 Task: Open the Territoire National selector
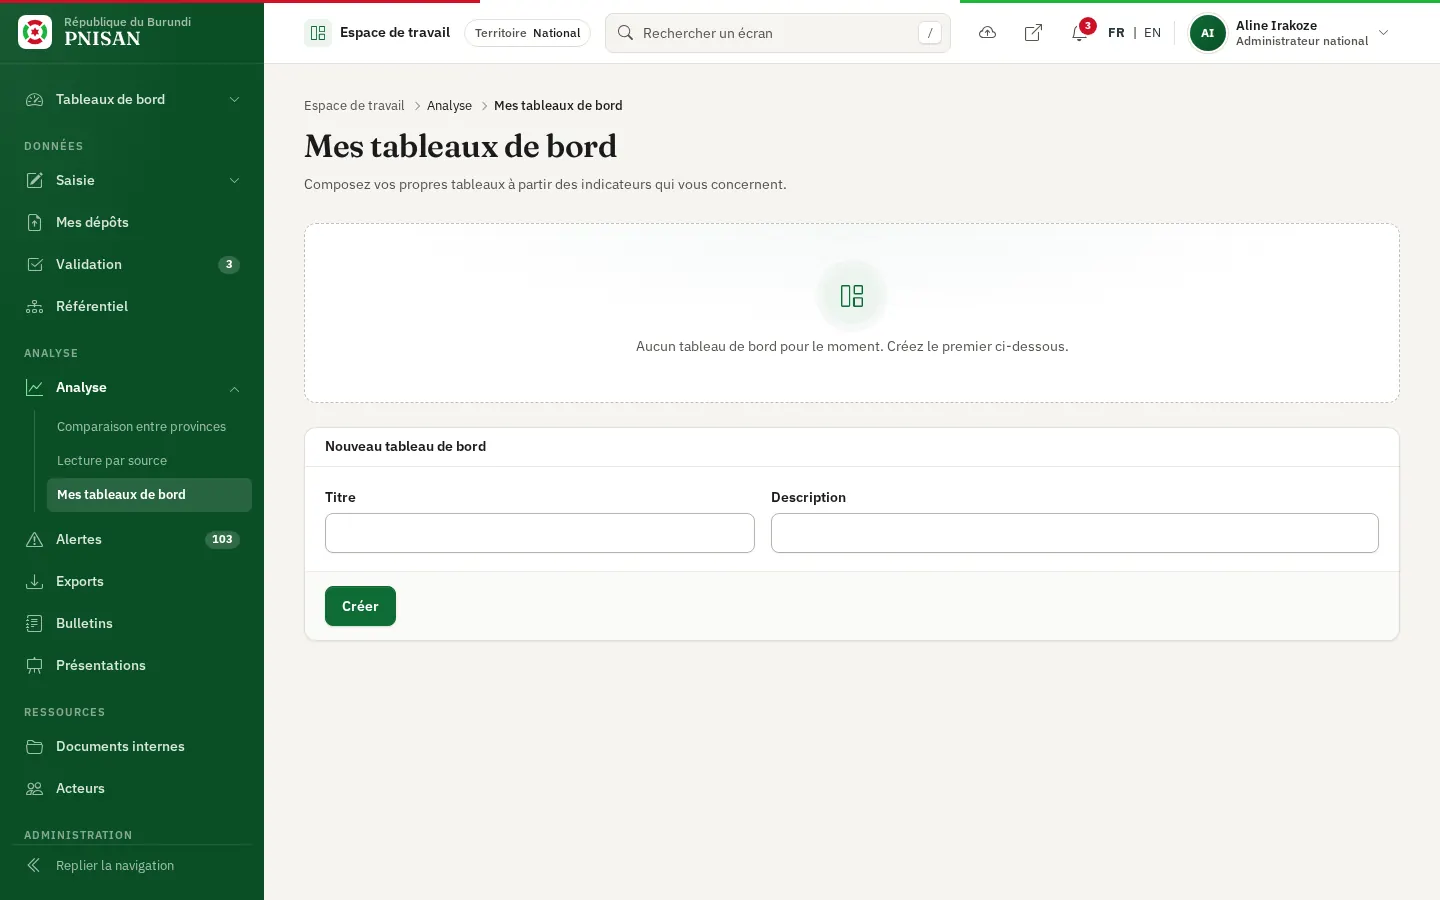click(527, 33)
